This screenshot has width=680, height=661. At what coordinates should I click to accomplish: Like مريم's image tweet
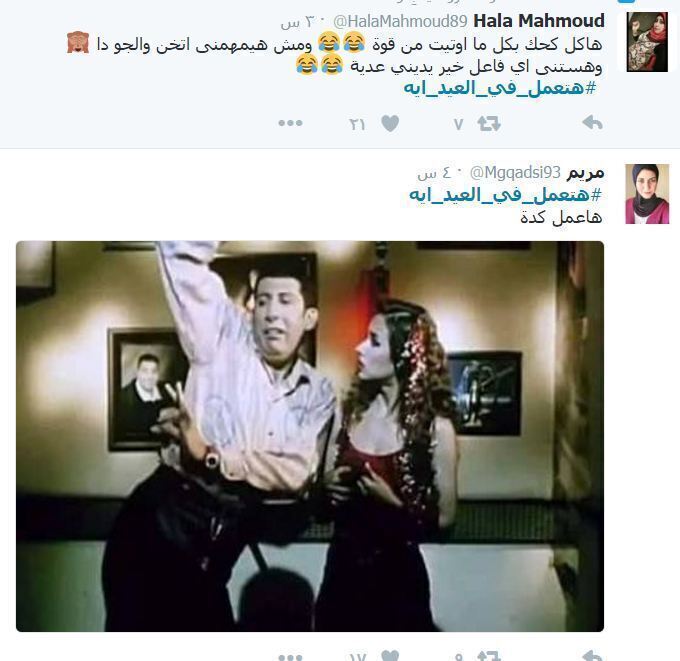click(390, 655)
